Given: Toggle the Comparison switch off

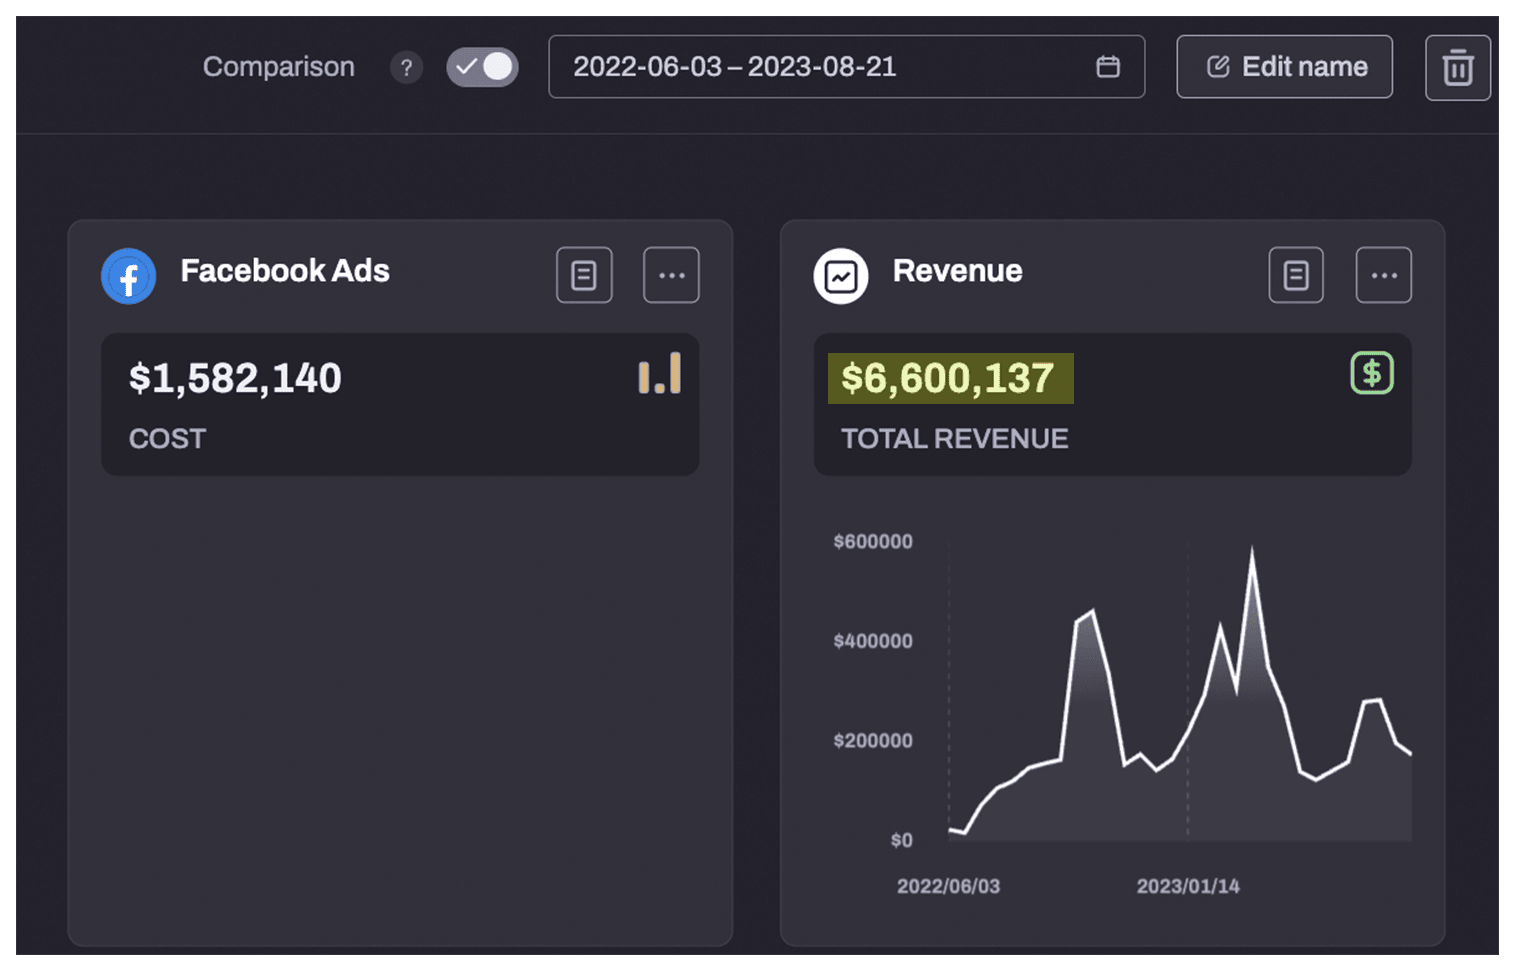Looking at the screenshot, I should (x=482, y=68).
